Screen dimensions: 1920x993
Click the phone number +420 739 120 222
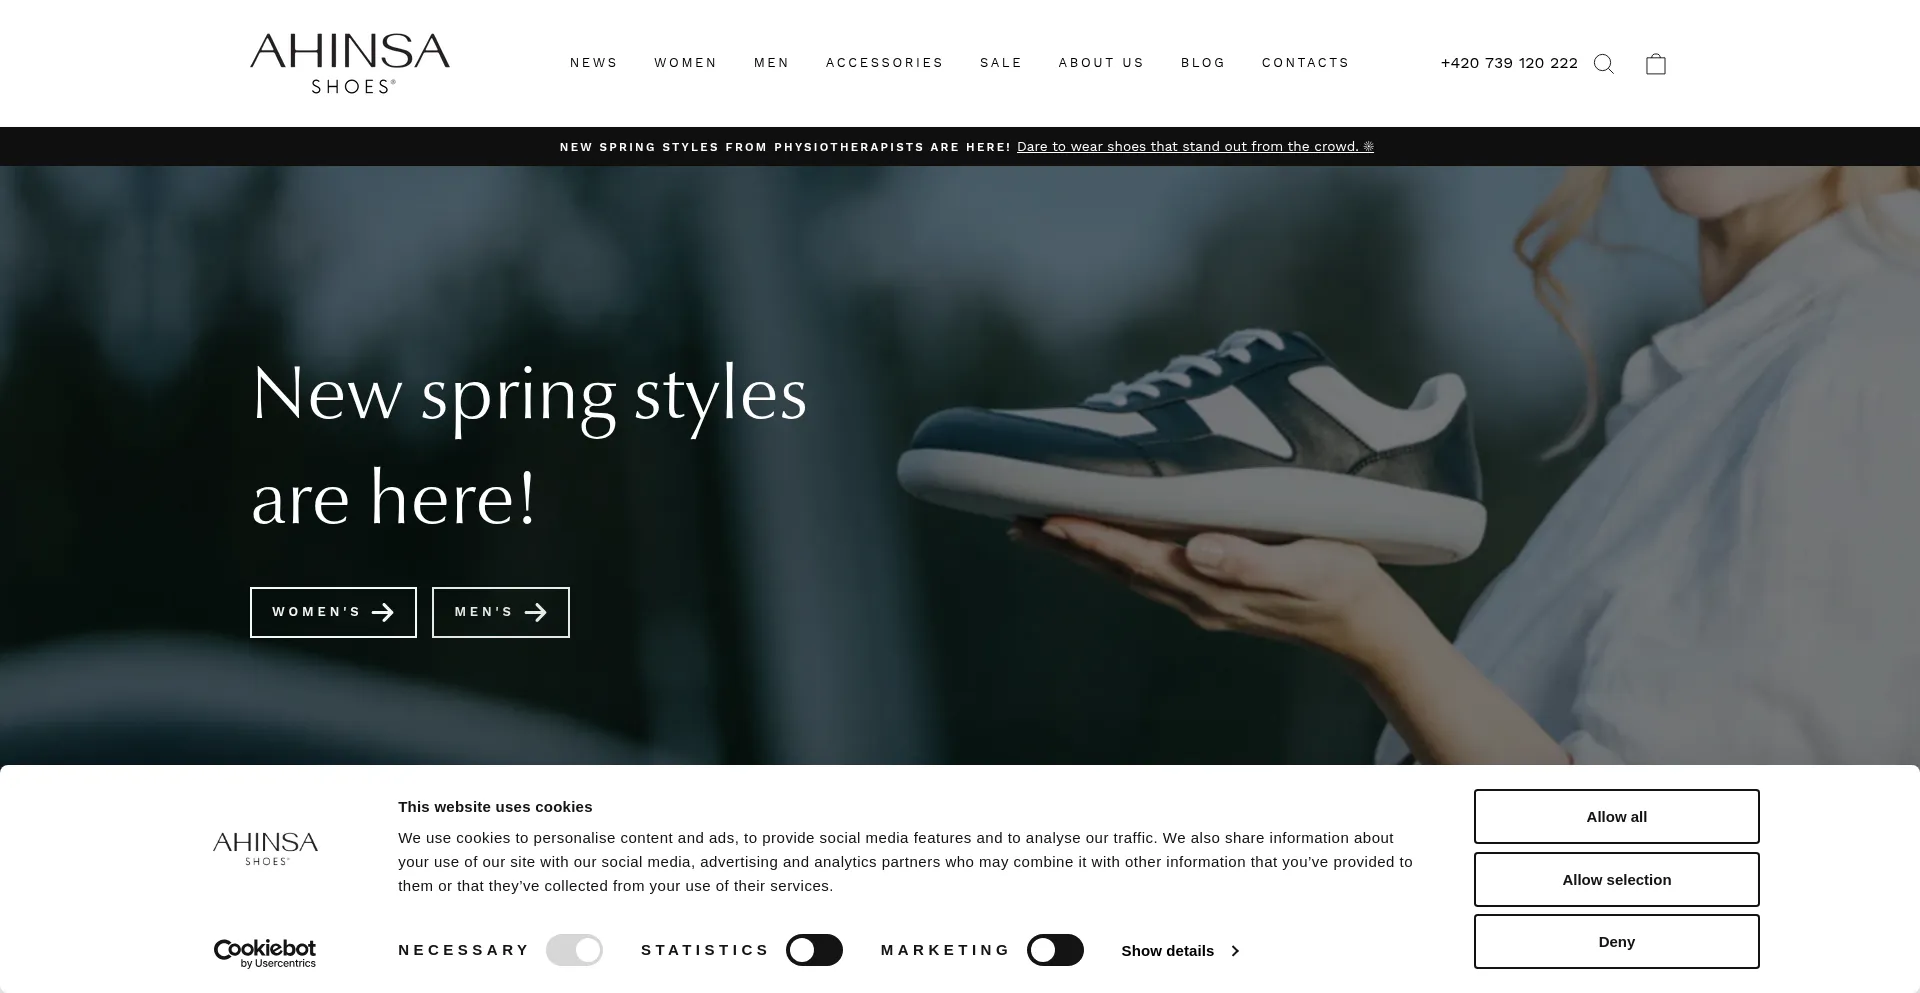(1509, 63)
